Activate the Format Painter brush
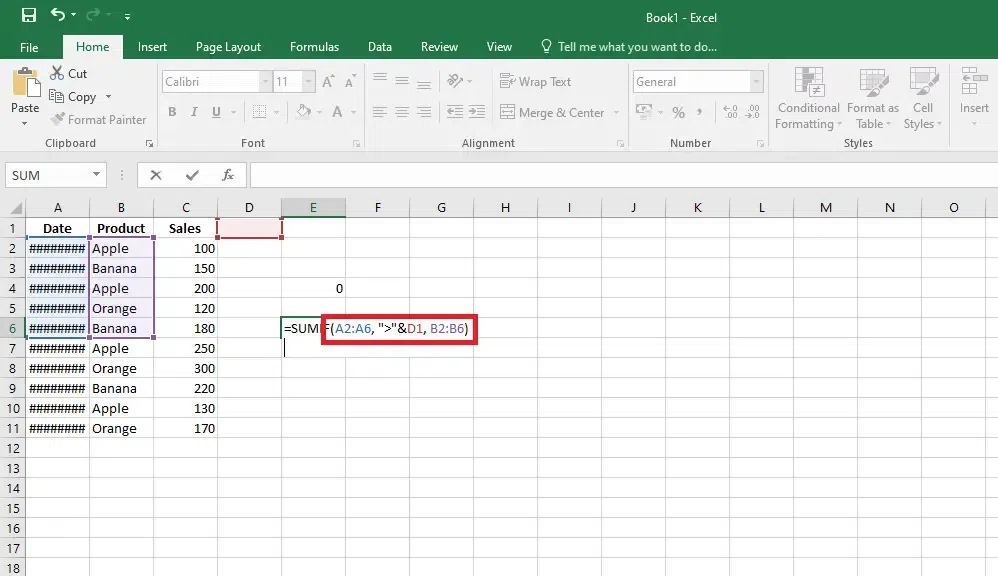 click(99, 120)
